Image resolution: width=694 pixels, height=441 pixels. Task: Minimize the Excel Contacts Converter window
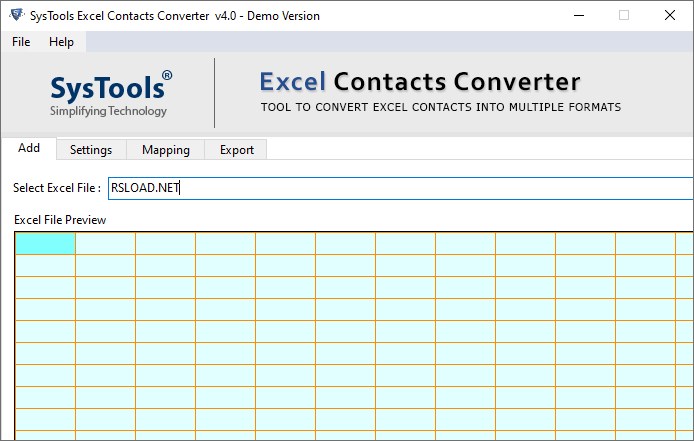[x=578, y=15]
